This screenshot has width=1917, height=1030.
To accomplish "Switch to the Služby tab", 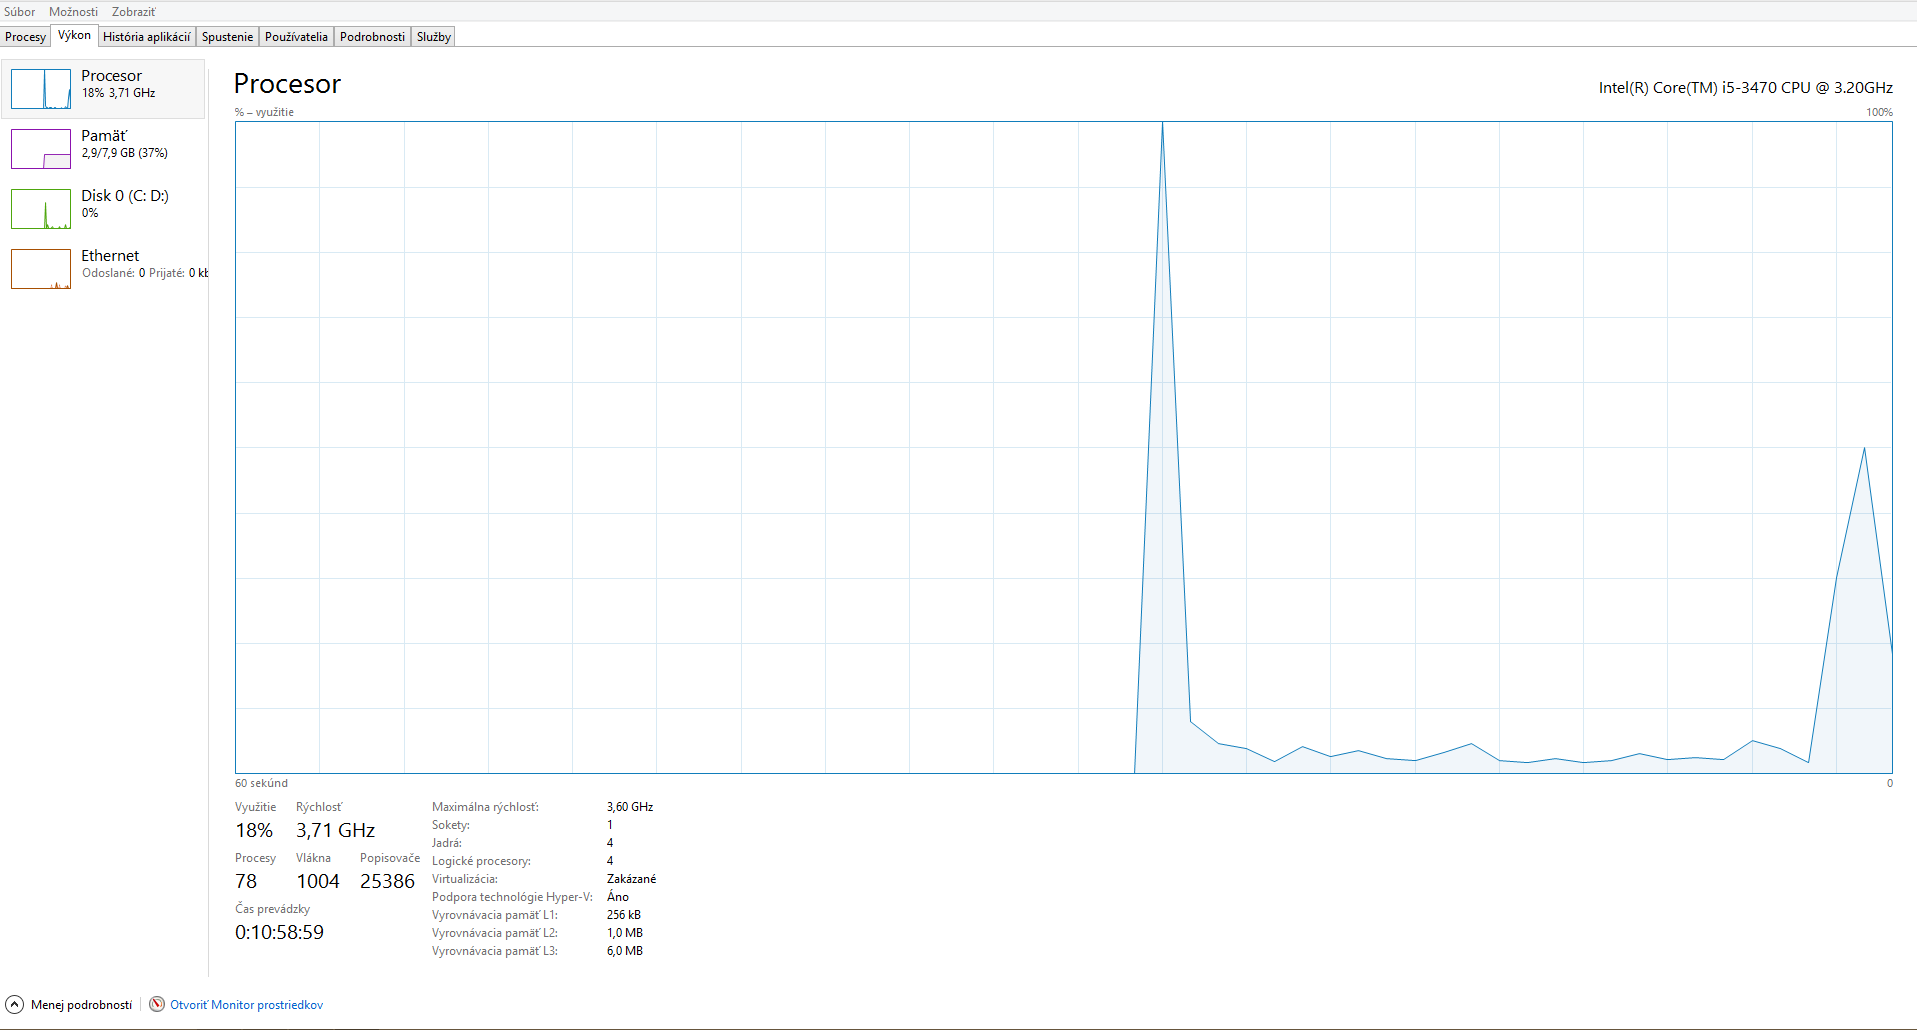I will pos(434,37).
